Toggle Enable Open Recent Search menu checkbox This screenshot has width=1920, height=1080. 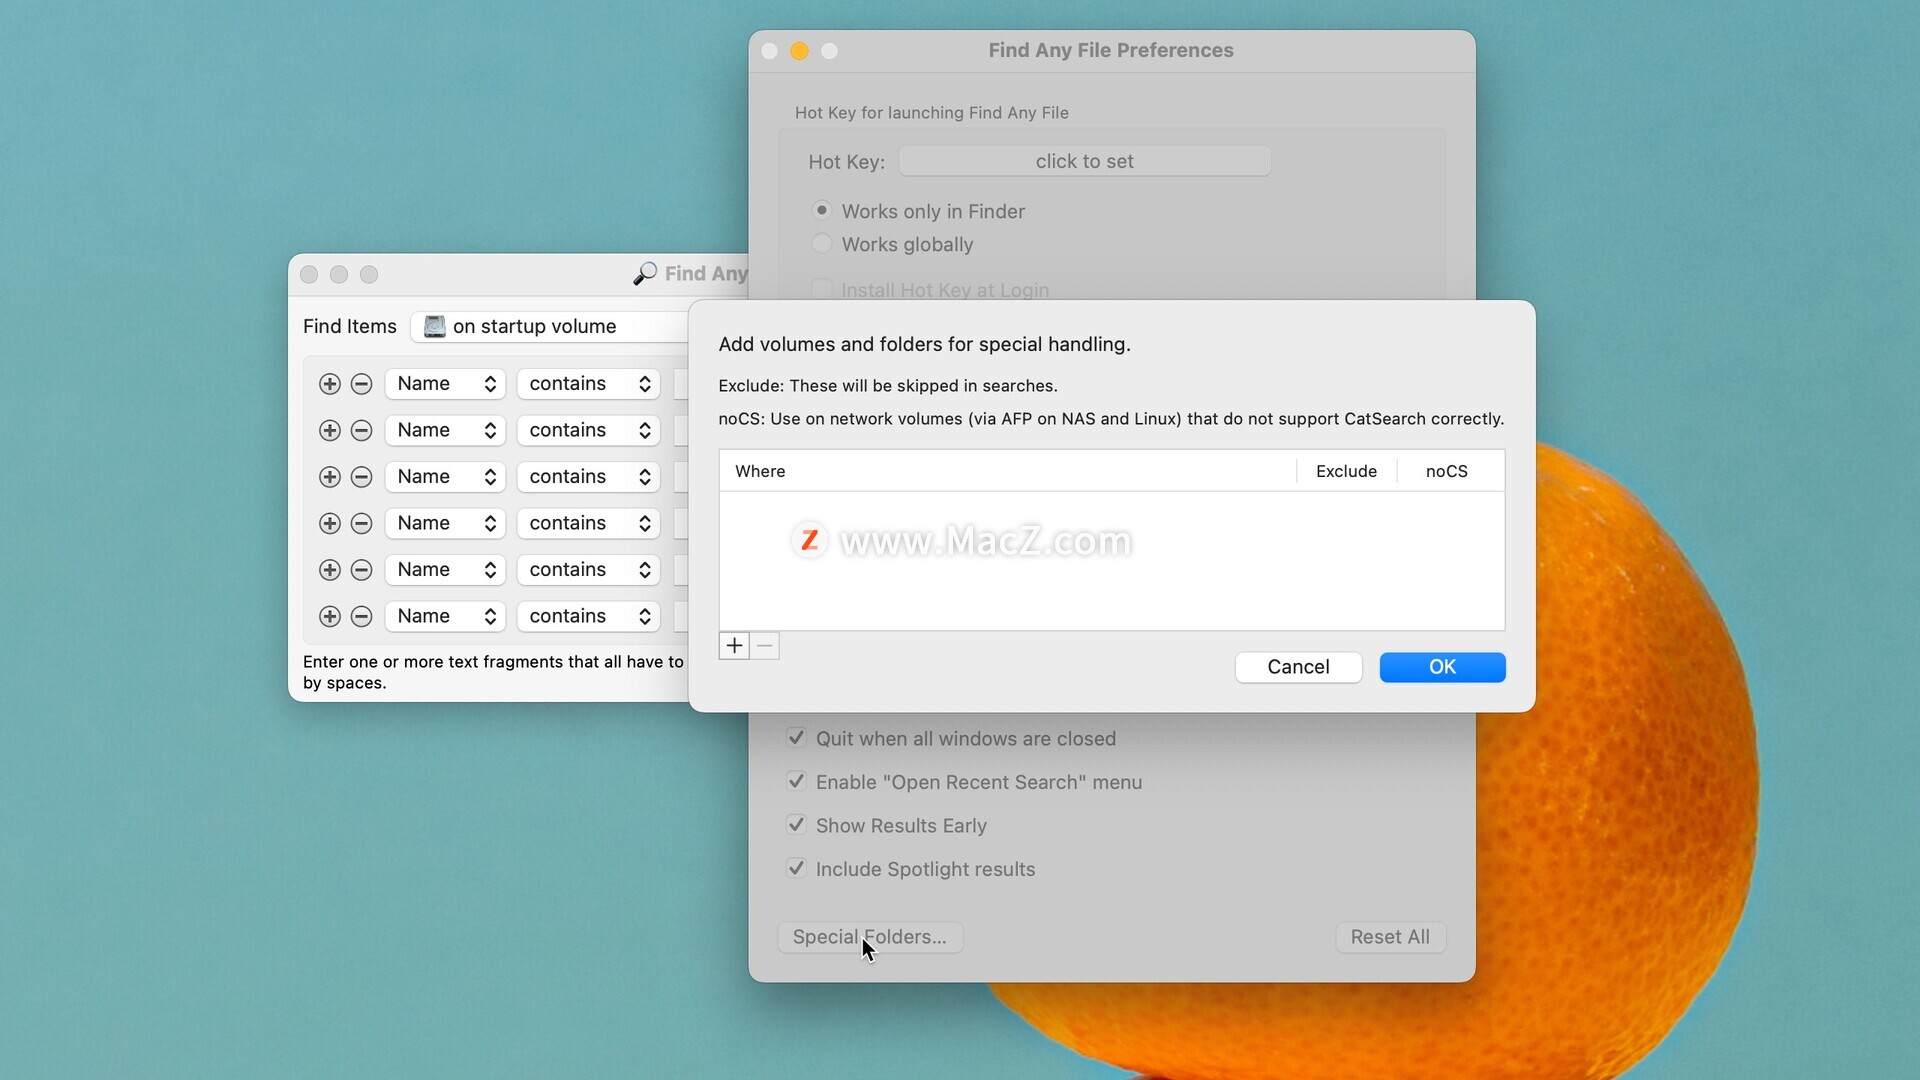(796, 781)
